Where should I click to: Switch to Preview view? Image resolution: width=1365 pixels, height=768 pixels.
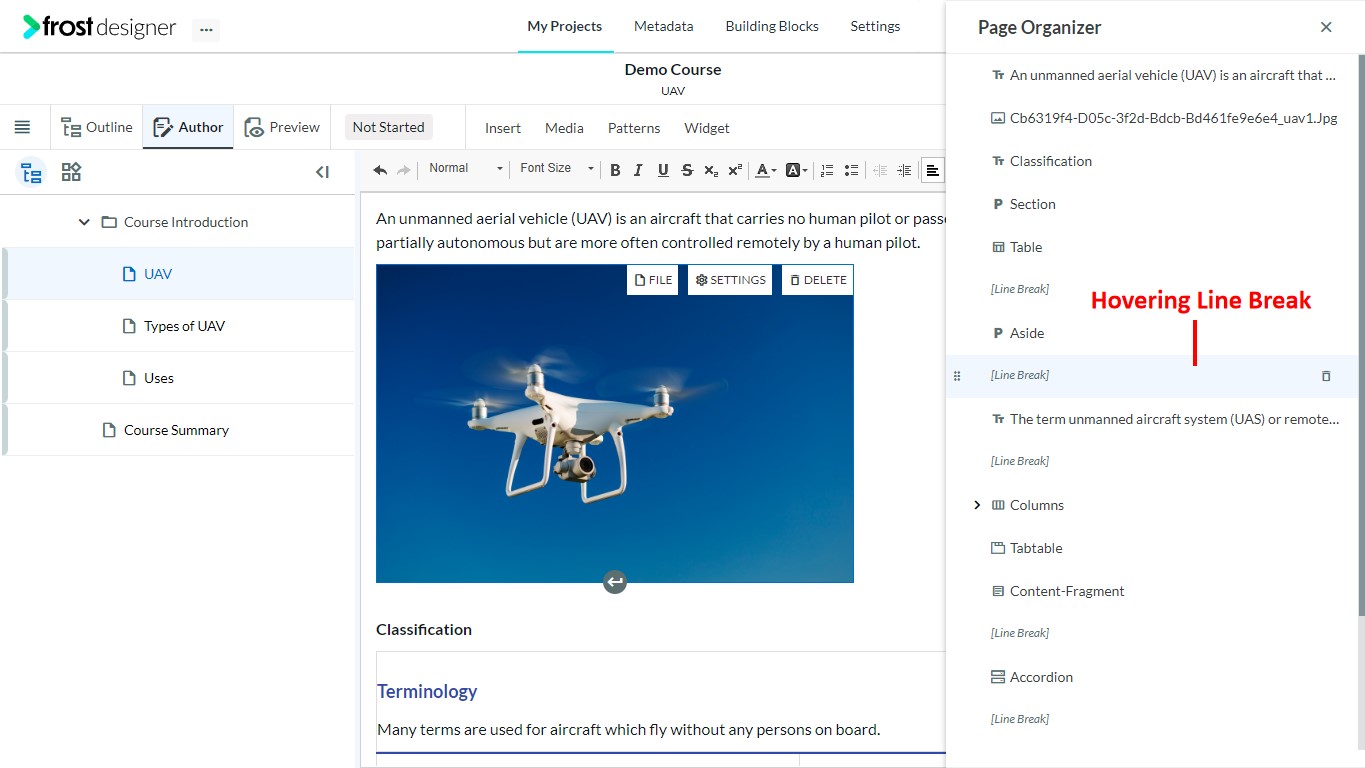tap(282, 127)
